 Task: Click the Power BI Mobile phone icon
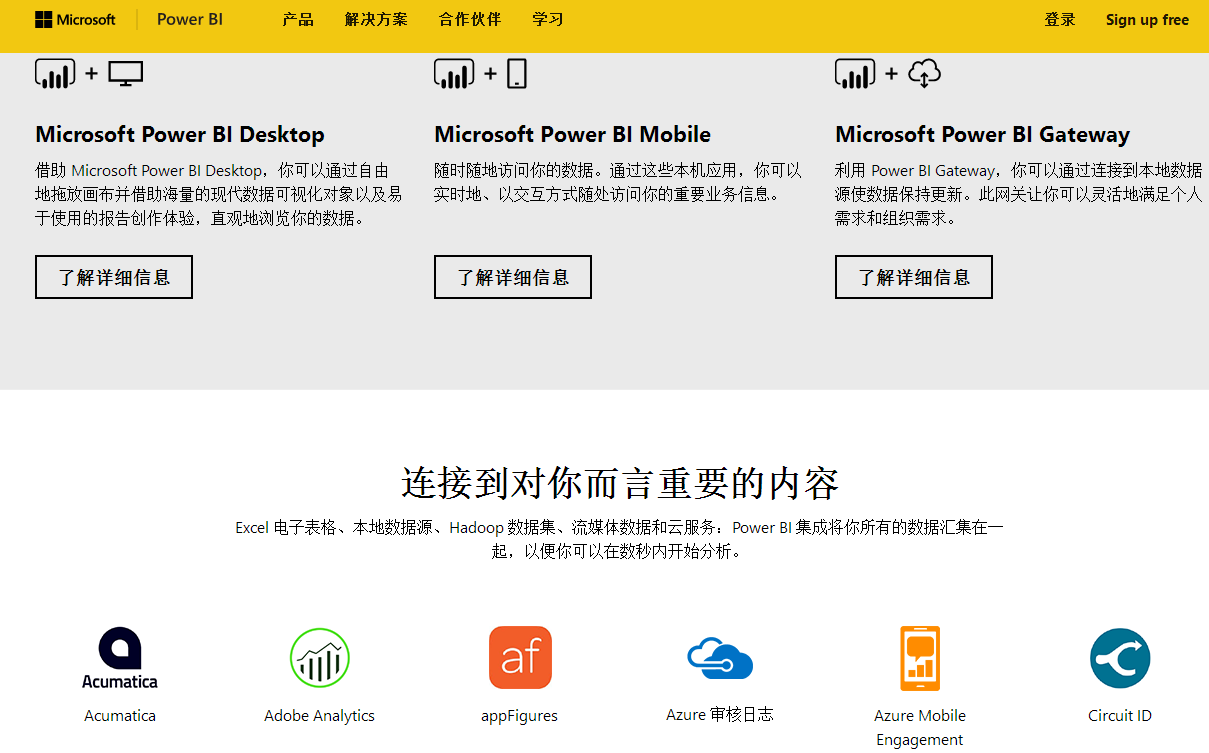517,73
